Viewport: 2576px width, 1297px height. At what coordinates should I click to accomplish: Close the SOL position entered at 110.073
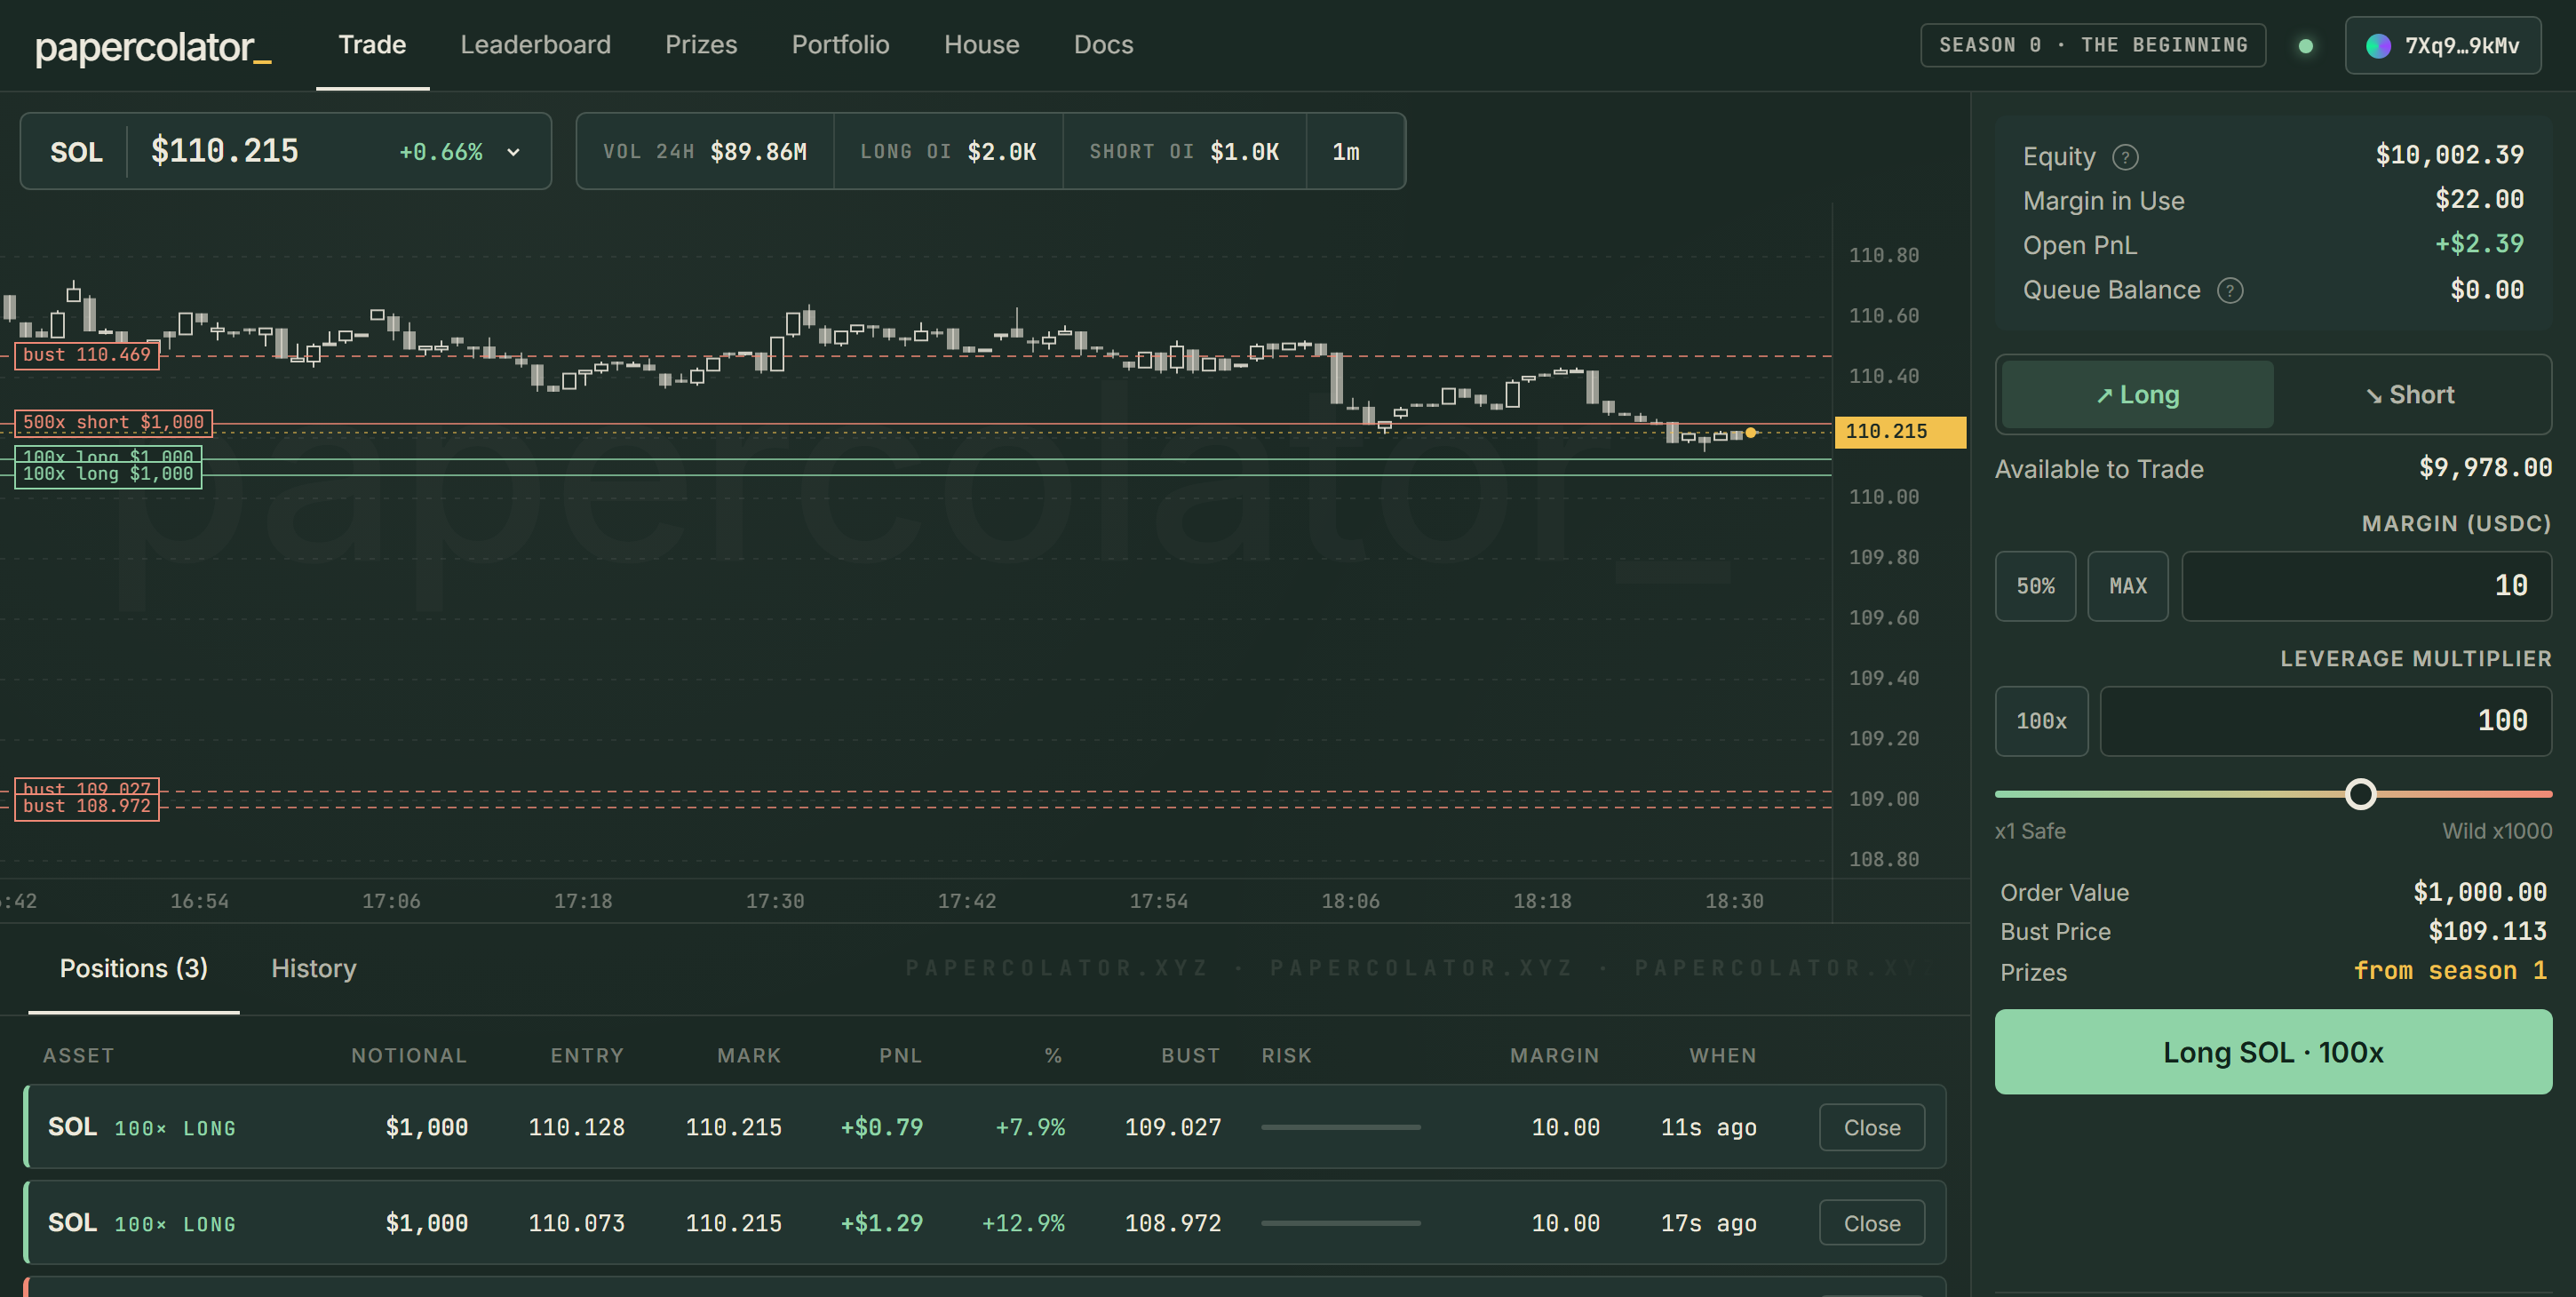pos(1871,1223)
